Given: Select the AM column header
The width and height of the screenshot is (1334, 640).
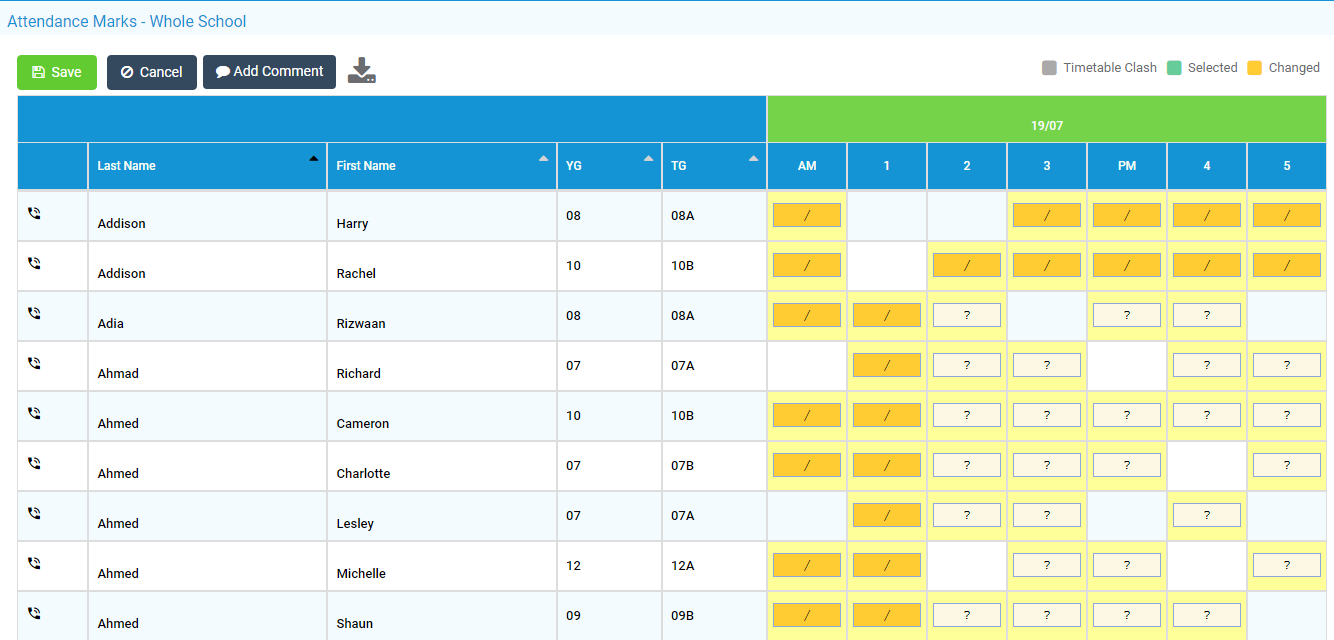Looking at the screenshot, I should coord(806,166).
